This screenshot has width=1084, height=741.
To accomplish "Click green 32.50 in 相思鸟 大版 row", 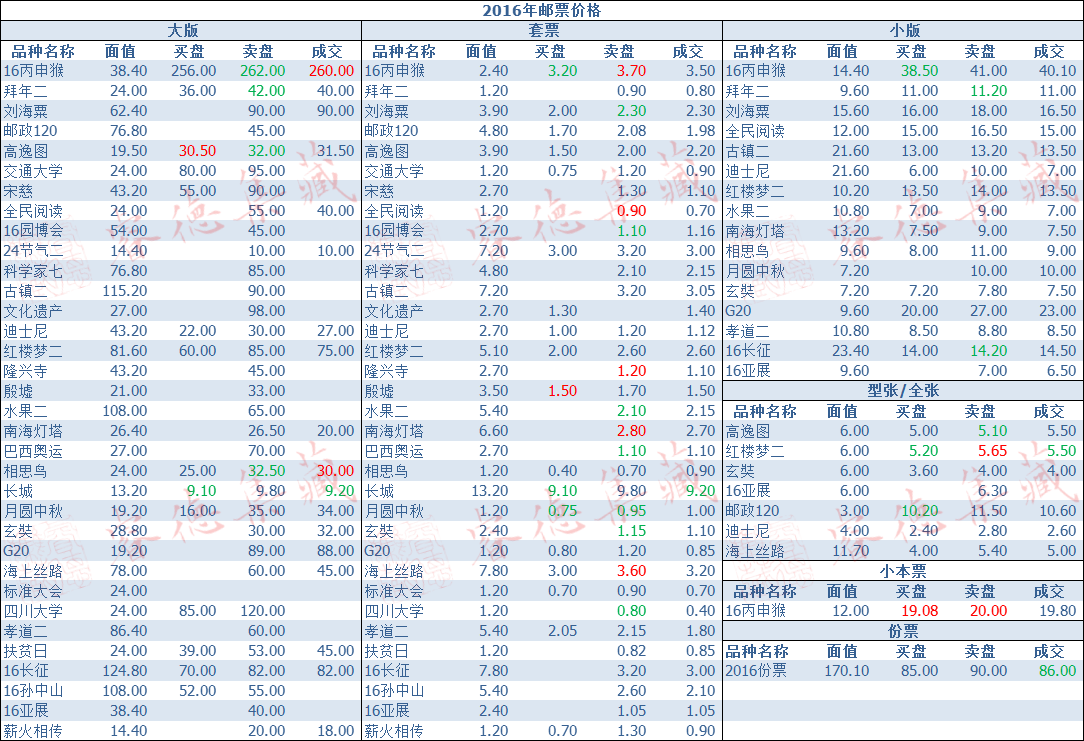I will 267,471.
